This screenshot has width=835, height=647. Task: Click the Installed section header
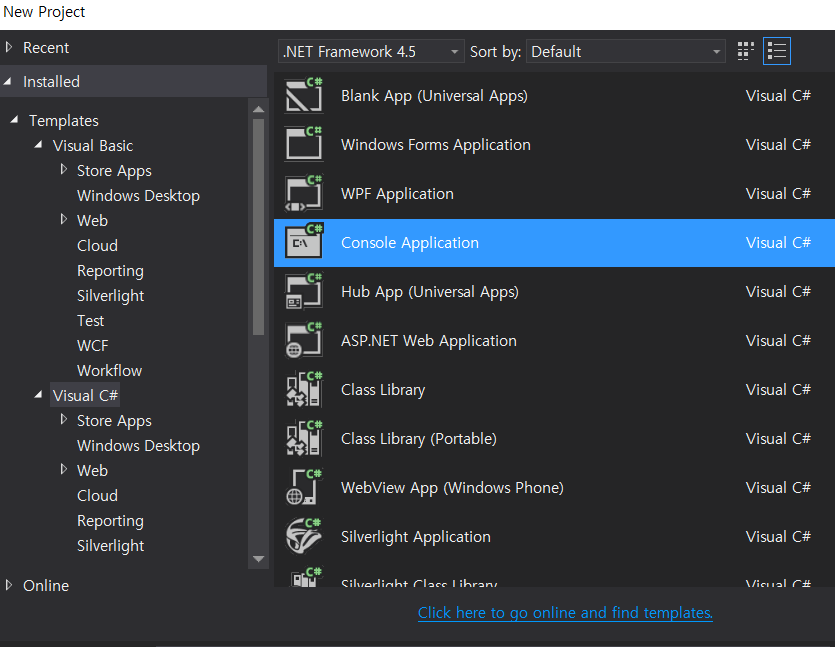133,81
